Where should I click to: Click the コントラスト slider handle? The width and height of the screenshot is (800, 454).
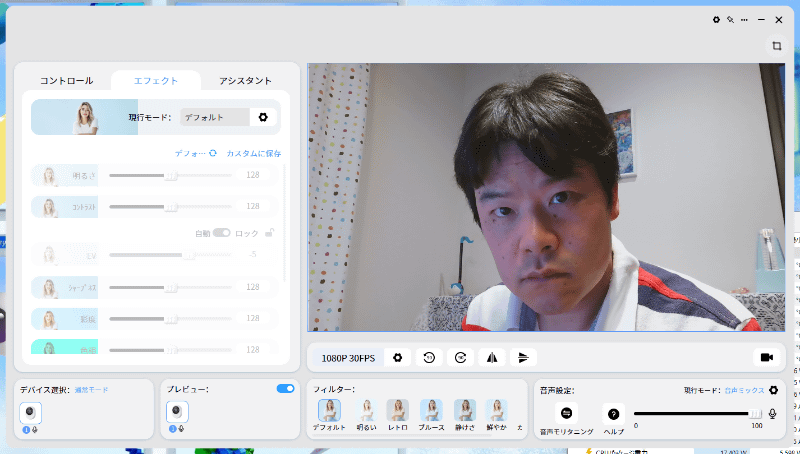(171, 207)
